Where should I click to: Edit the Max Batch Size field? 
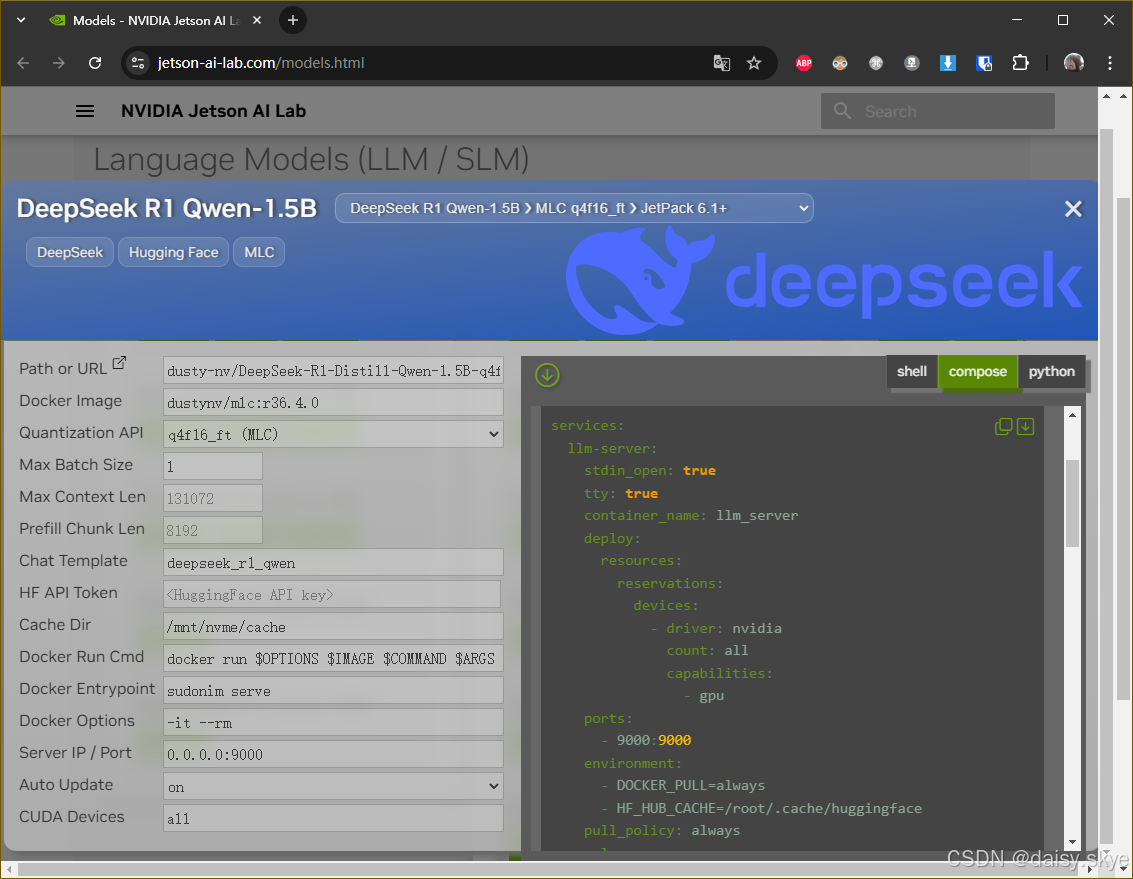212,466
